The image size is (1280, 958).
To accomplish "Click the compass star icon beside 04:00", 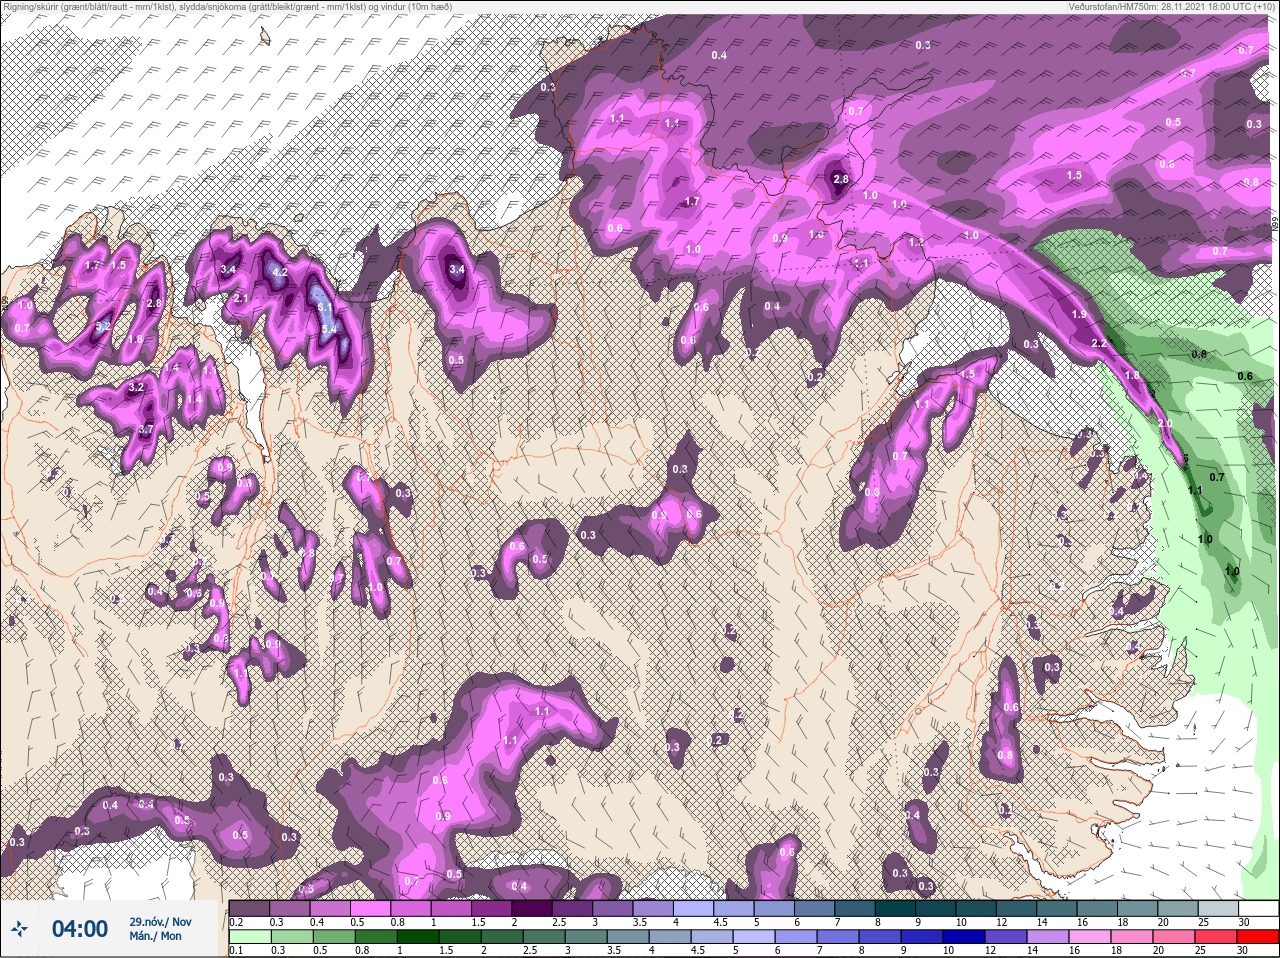I will click(19, 929).
